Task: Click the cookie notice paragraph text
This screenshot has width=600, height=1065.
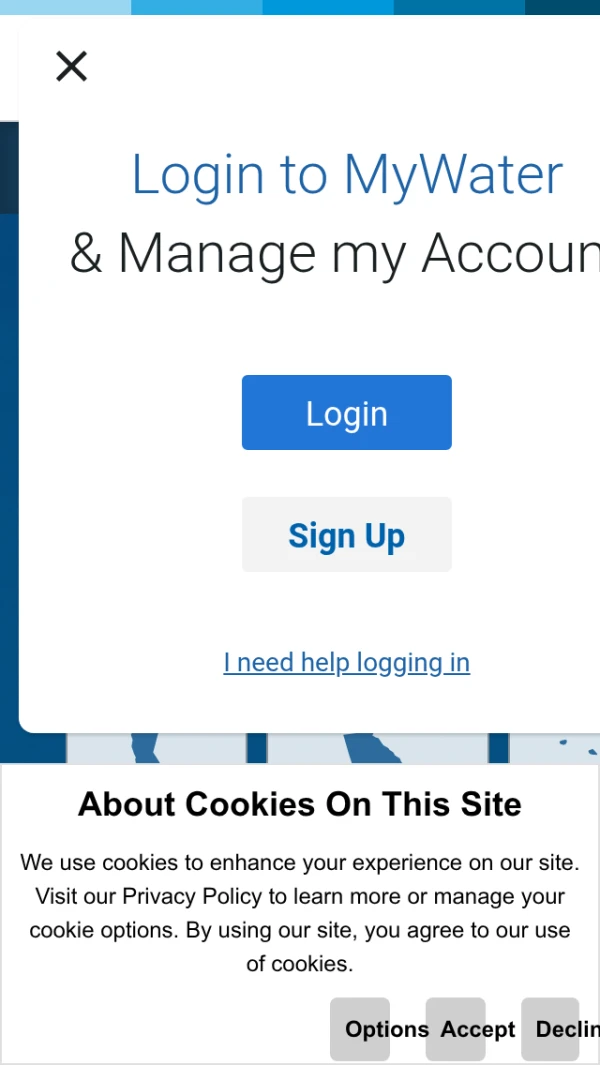Action: coord(300,913)
